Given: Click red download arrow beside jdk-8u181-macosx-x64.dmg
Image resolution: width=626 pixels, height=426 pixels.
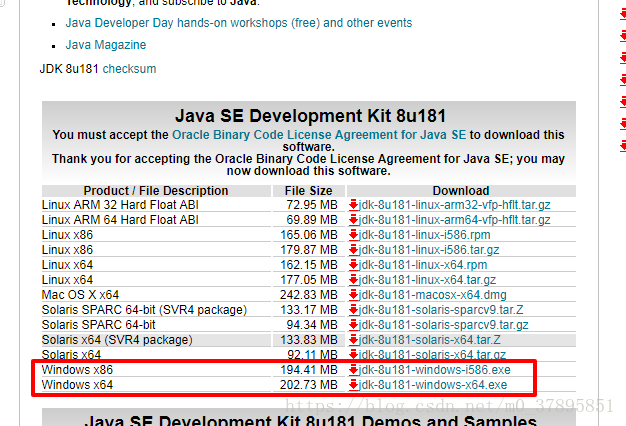Looking at the screenshot, I should coord(353,295).
